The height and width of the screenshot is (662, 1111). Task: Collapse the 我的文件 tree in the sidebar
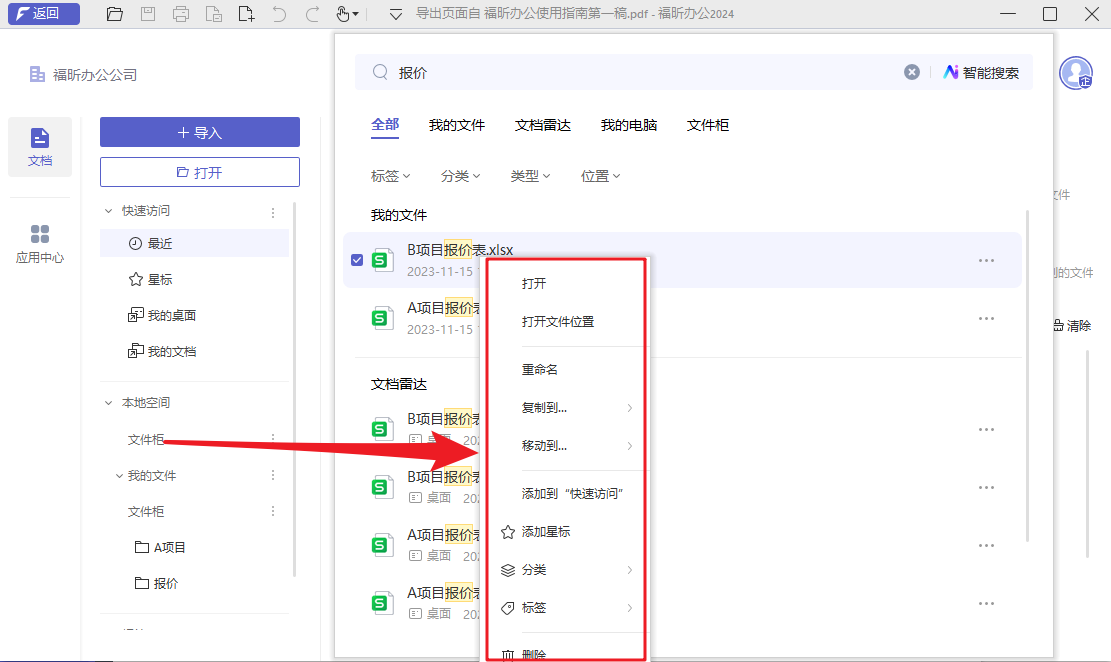[119, 475]
